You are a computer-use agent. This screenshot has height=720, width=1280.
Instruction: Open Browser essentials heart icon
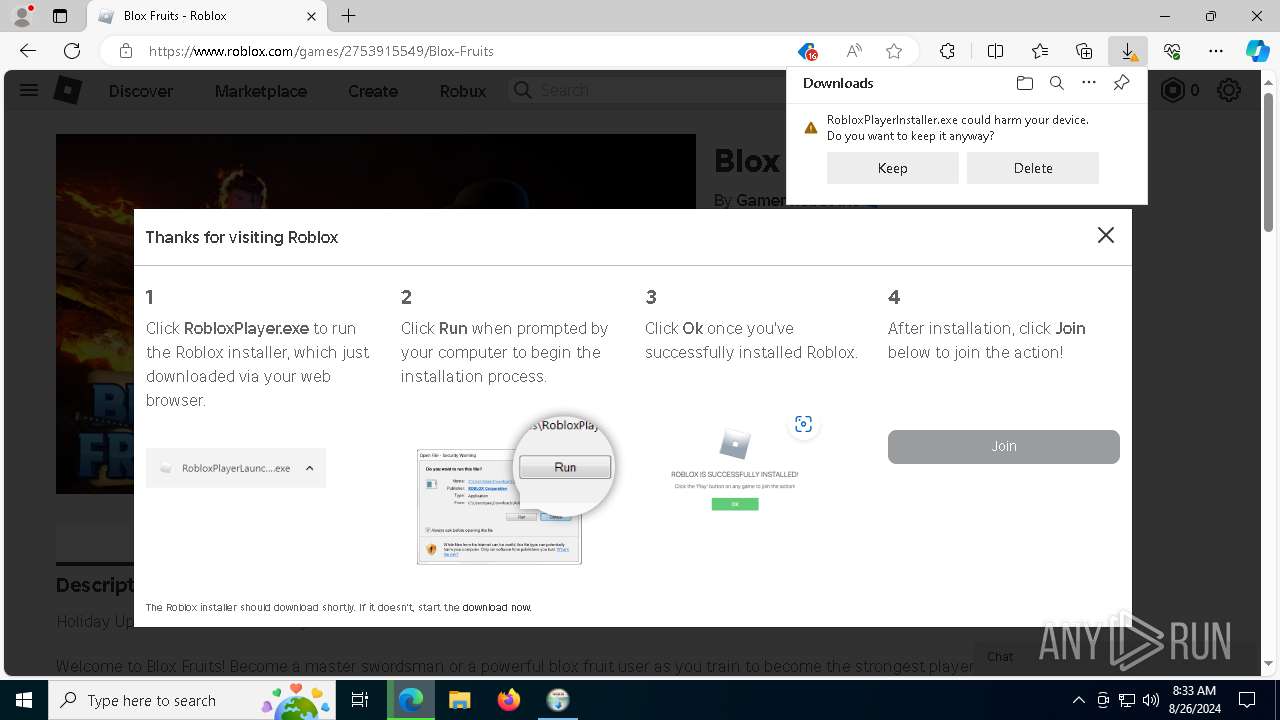[1172, 51]
